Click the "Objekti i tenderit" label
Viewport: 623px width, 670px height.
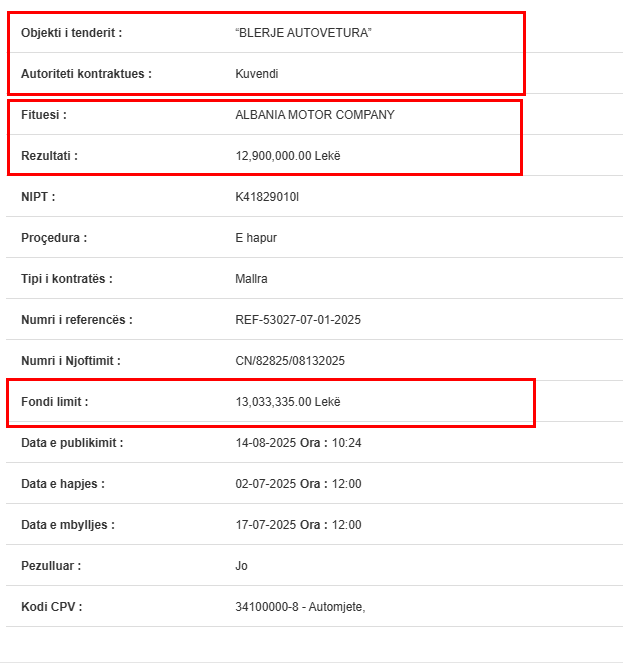pos(71,33)
